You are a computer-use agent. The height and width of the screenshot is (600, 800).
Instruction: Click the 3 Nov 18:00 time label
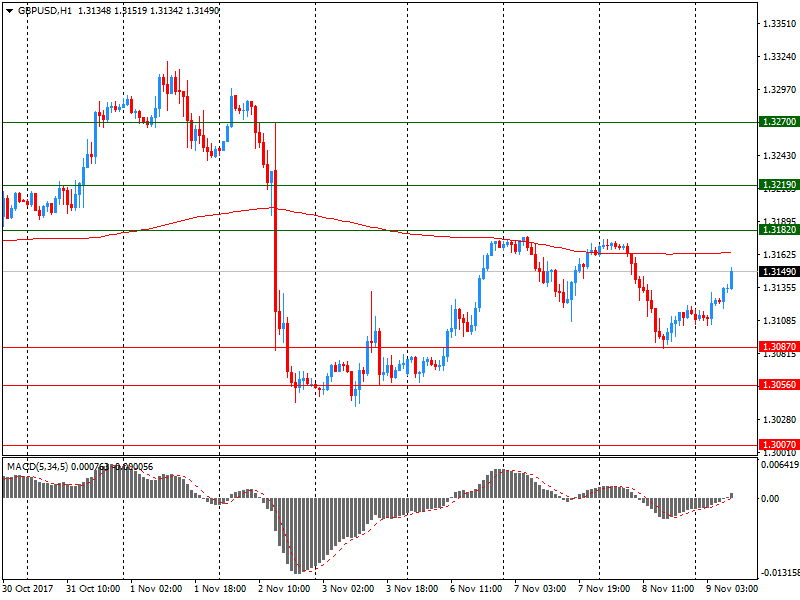tap(412, 589)
